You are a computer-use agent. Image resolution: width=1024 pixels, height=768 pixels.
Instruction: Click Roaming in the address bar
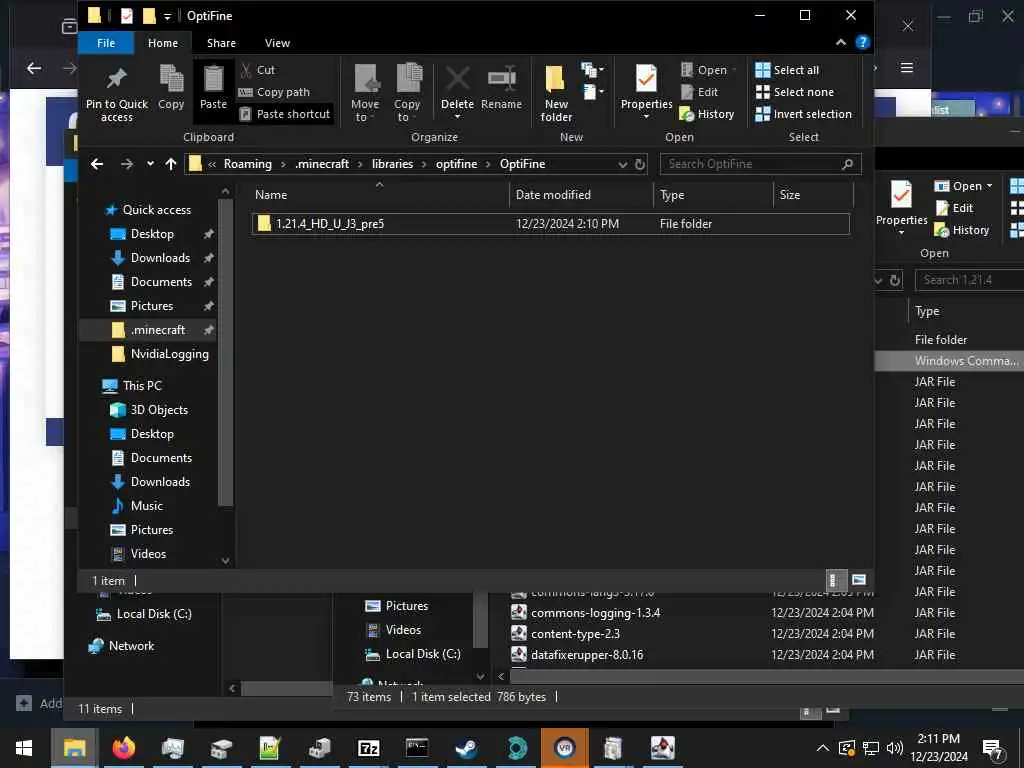248,164
